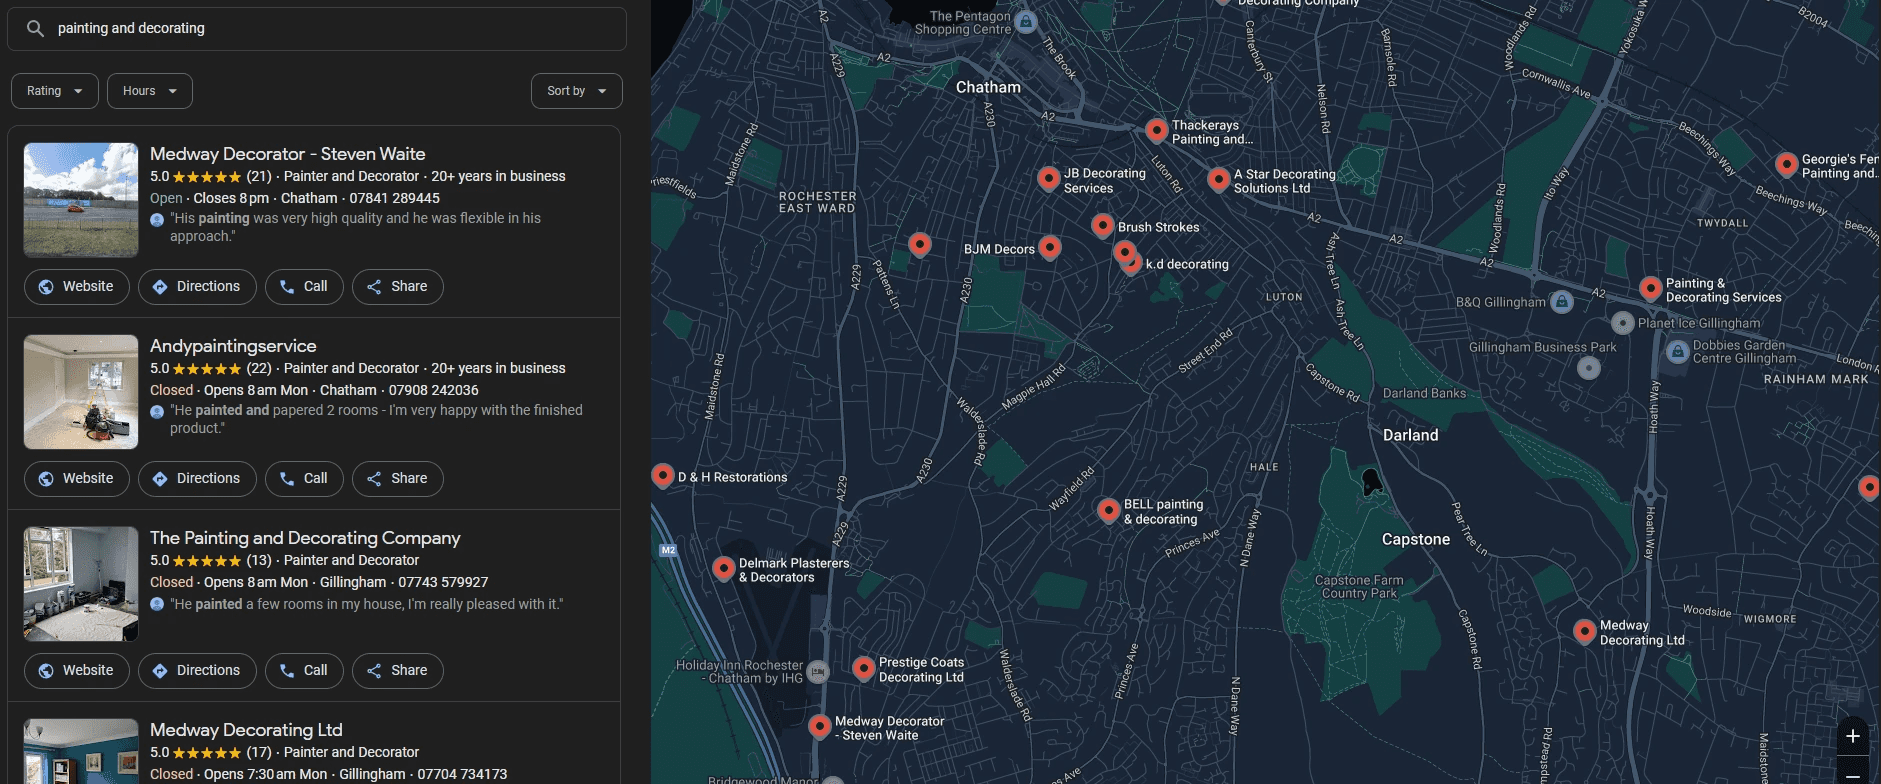Click the unlabeled pin left of BJM Decors
This screenshot has width=1881, height=784.
[x=920, y=244]
